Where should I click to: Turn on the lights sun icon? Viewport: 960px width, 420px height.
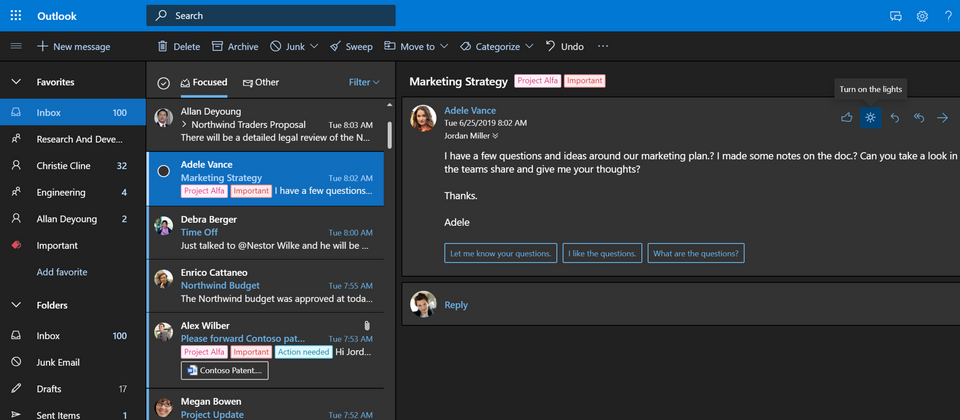pos(871,118)
